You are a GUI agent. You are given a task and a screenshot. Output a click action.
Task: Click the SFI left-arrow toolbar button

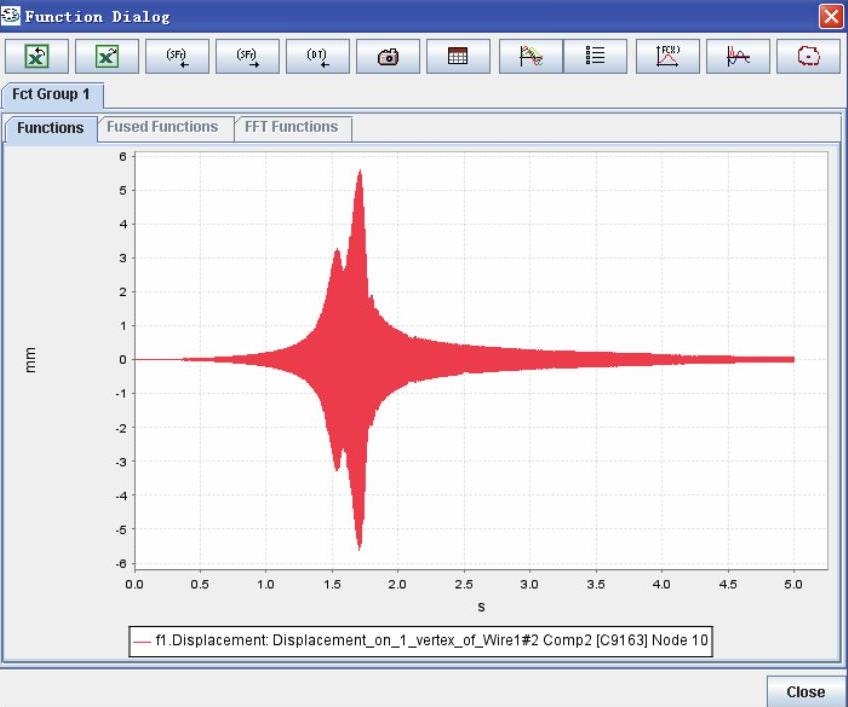(177, 57)
